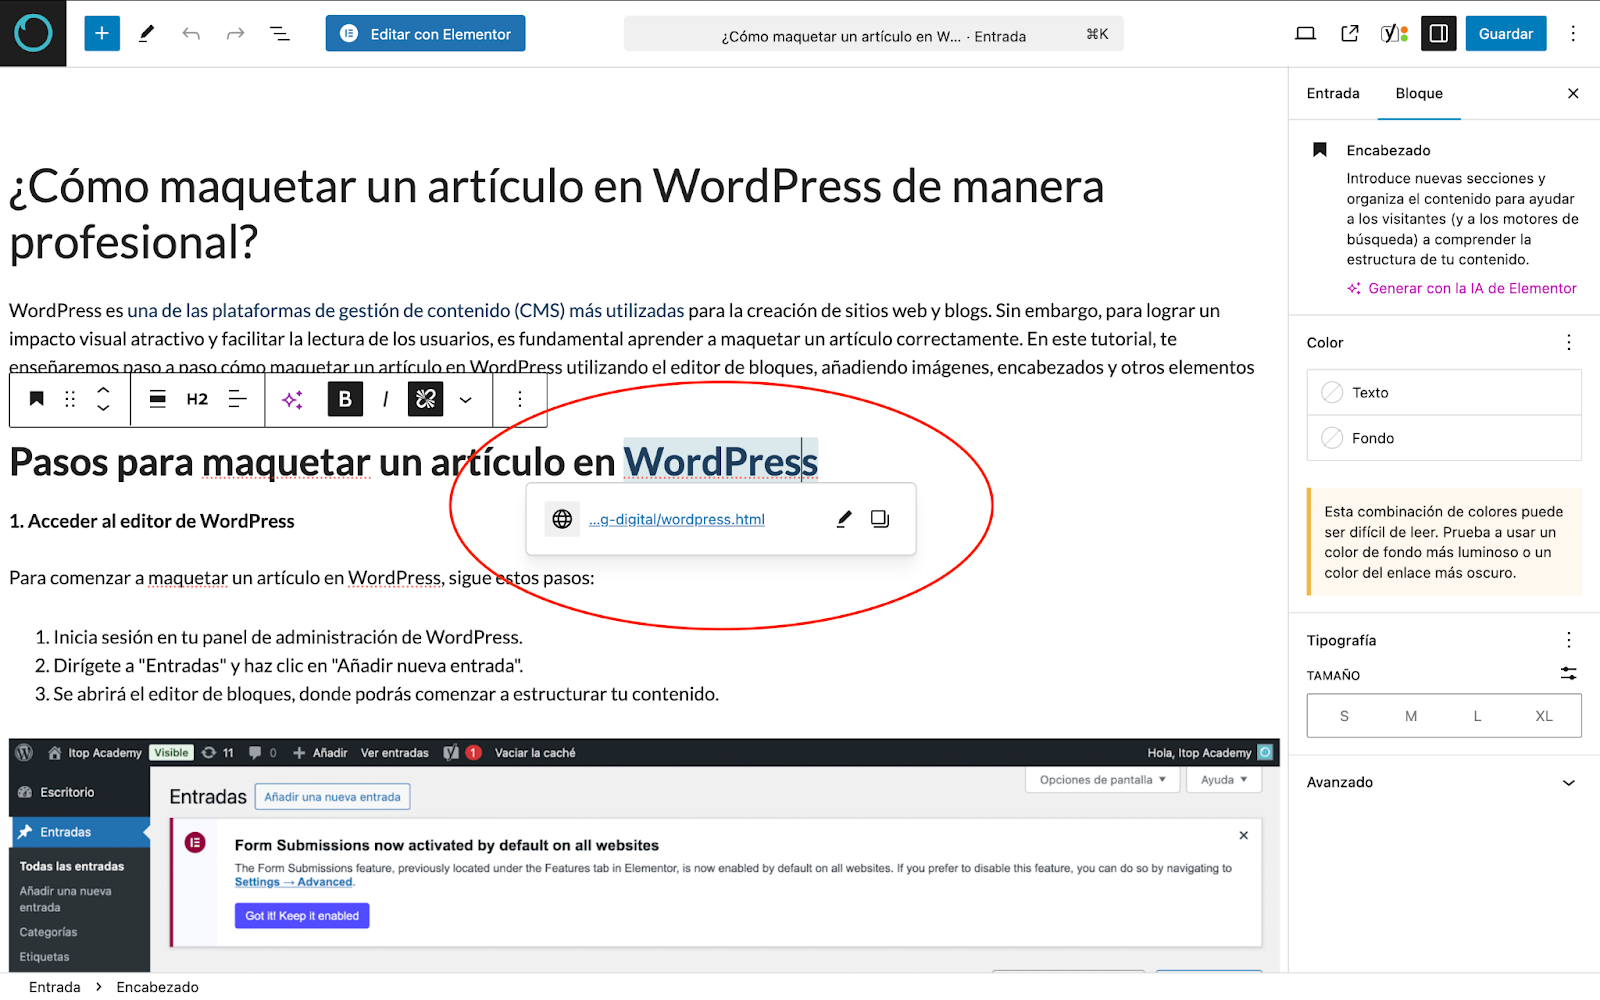Open the wordpress.html link in popover
The height and width of the screenshot is (1000, 1600).
677,519
